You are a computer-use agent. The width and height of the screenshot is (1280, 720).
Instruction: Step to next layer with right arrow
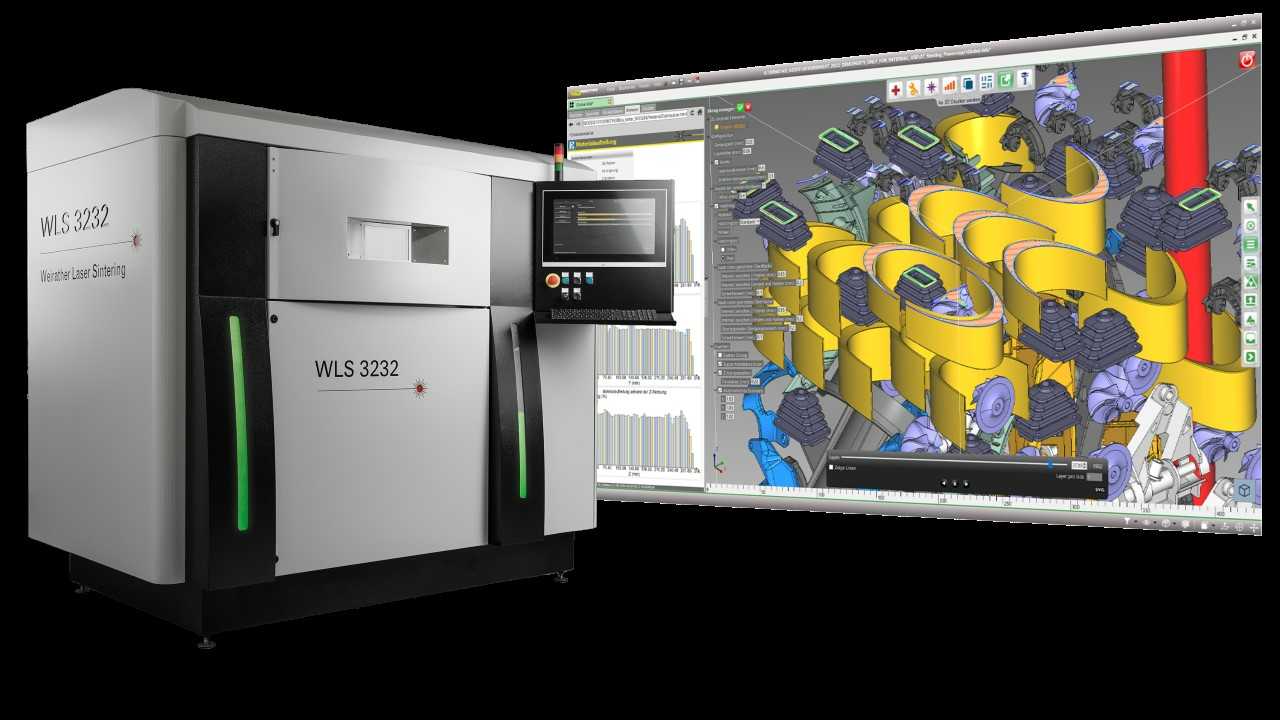click(x=966, y=482)
